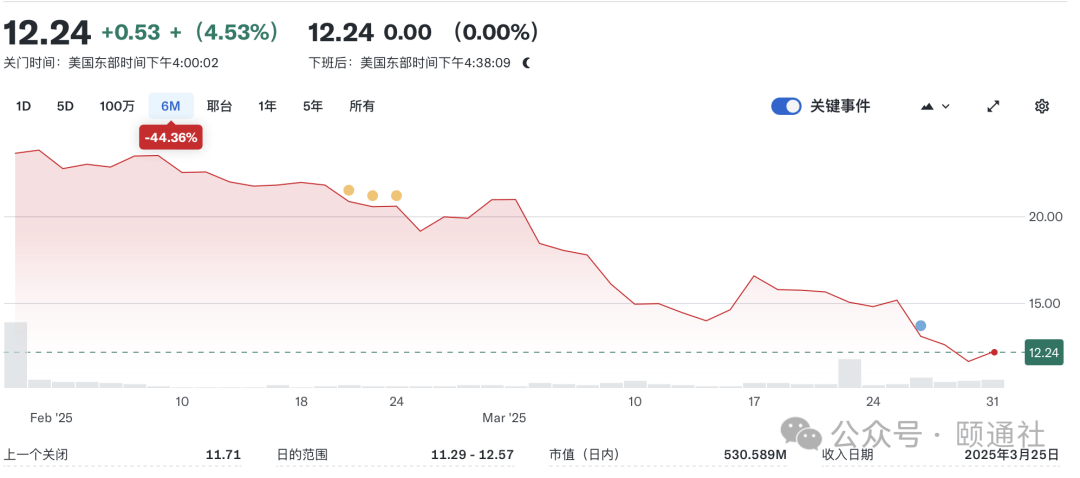Viewport: 1080px width, 478px height.
Task: Open the chart type dropdown
Action: [934, 106]
